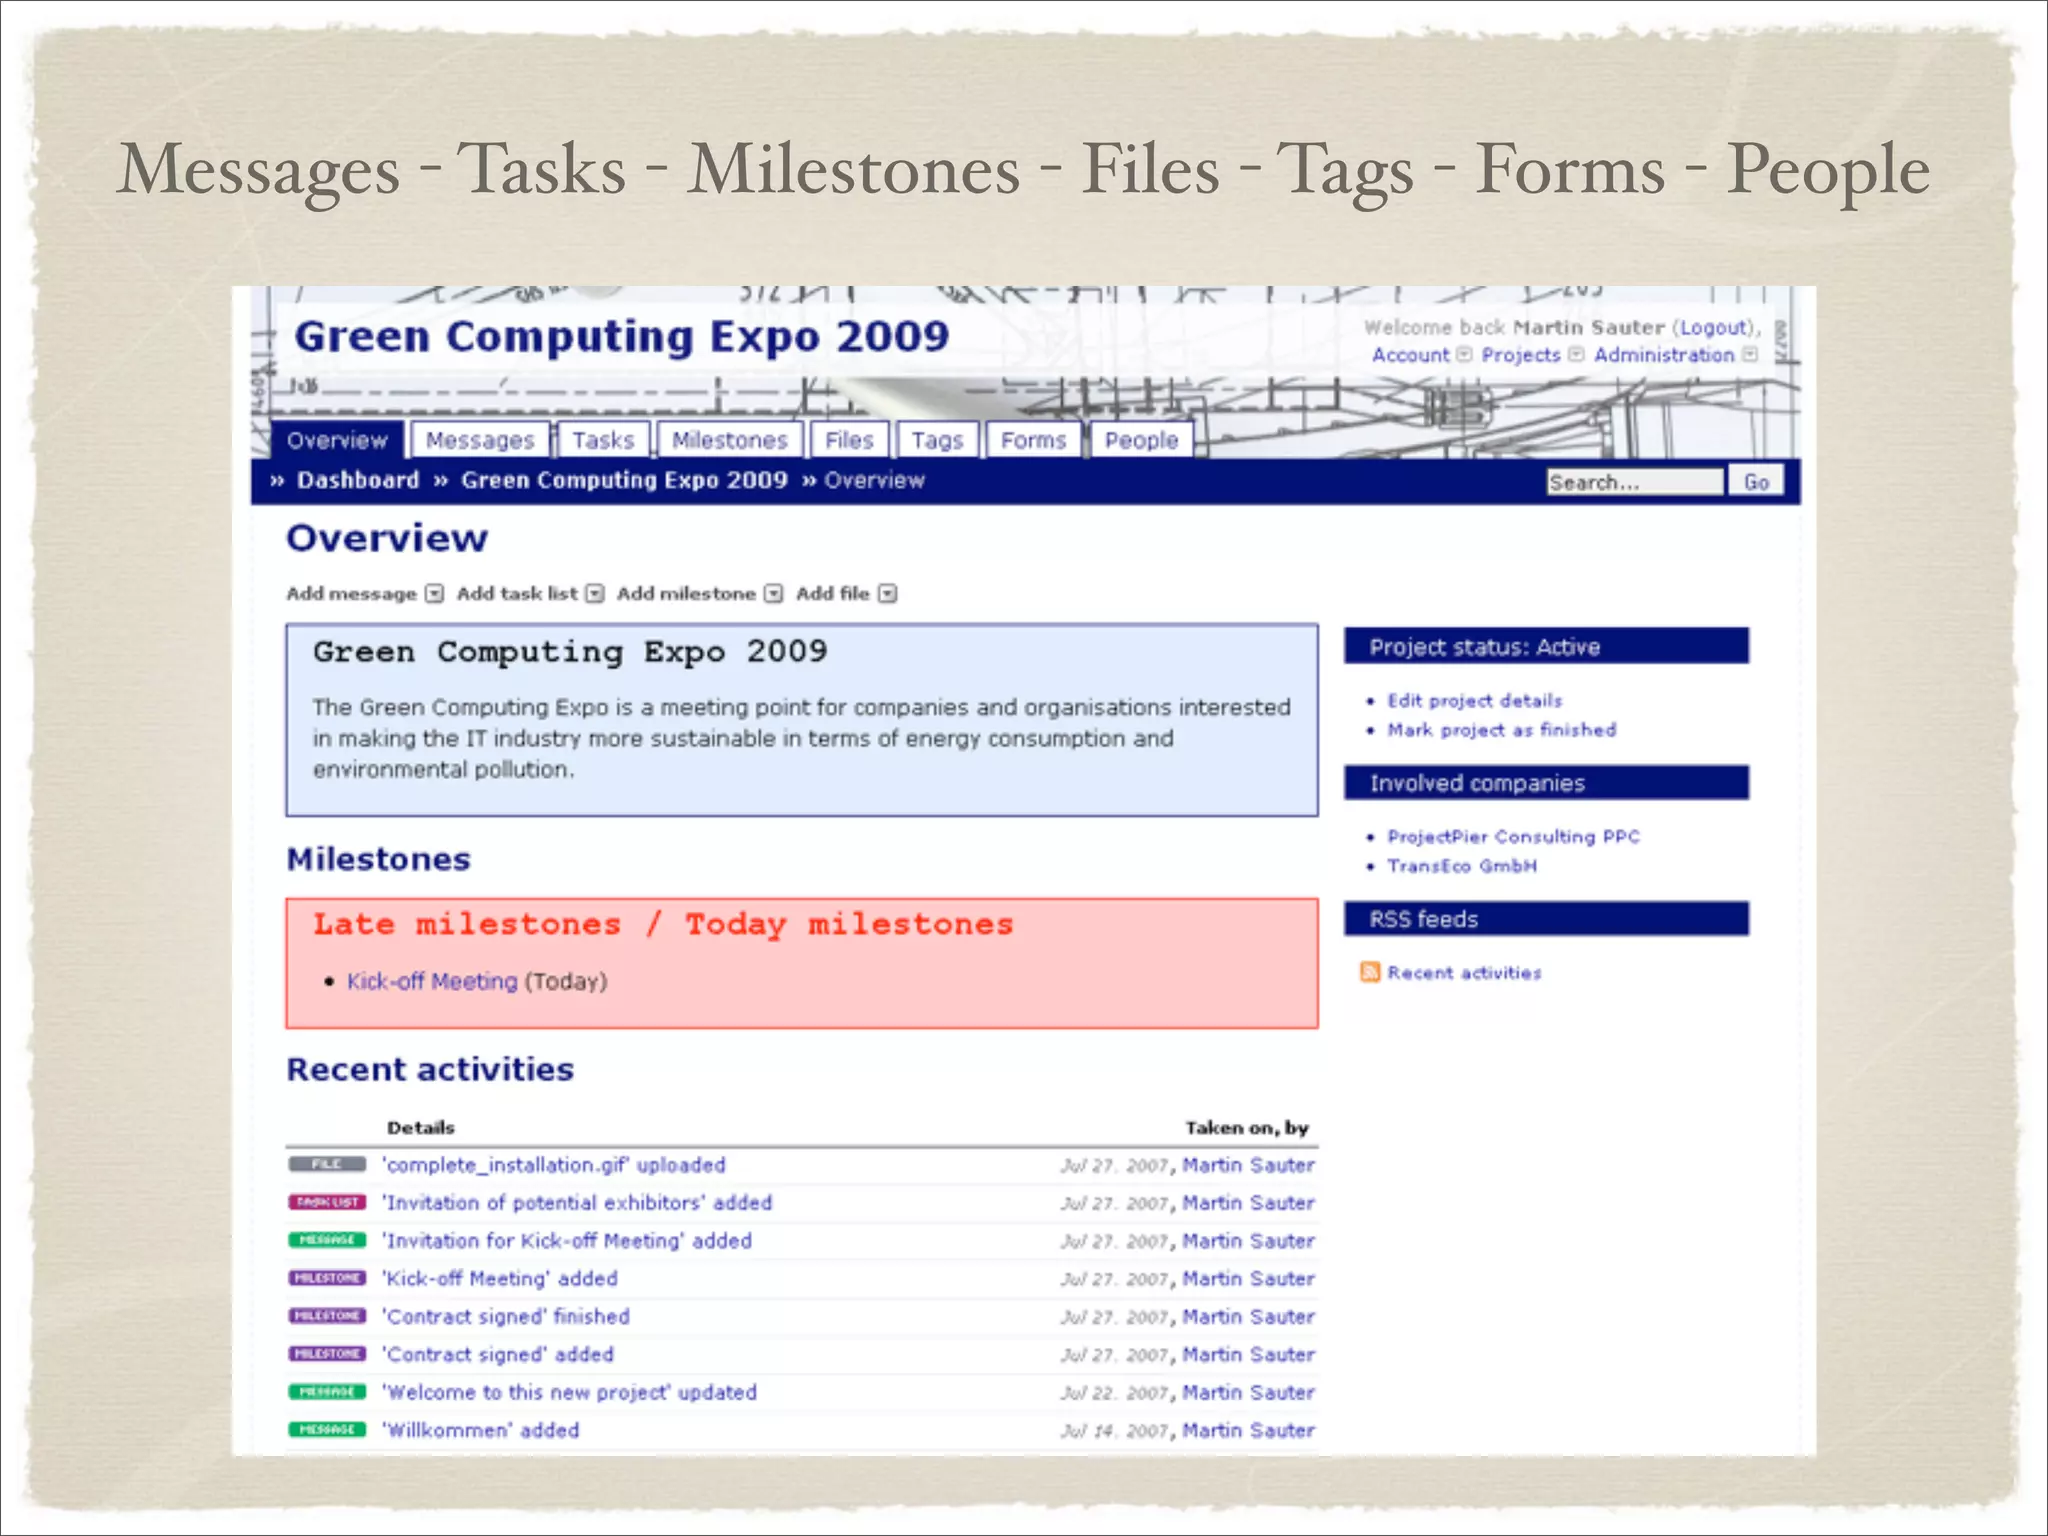The image size is (2048, 1536).
Task: Click MILESTONE badge beside 'Contract signed' finished
Action: point(327,1316)
